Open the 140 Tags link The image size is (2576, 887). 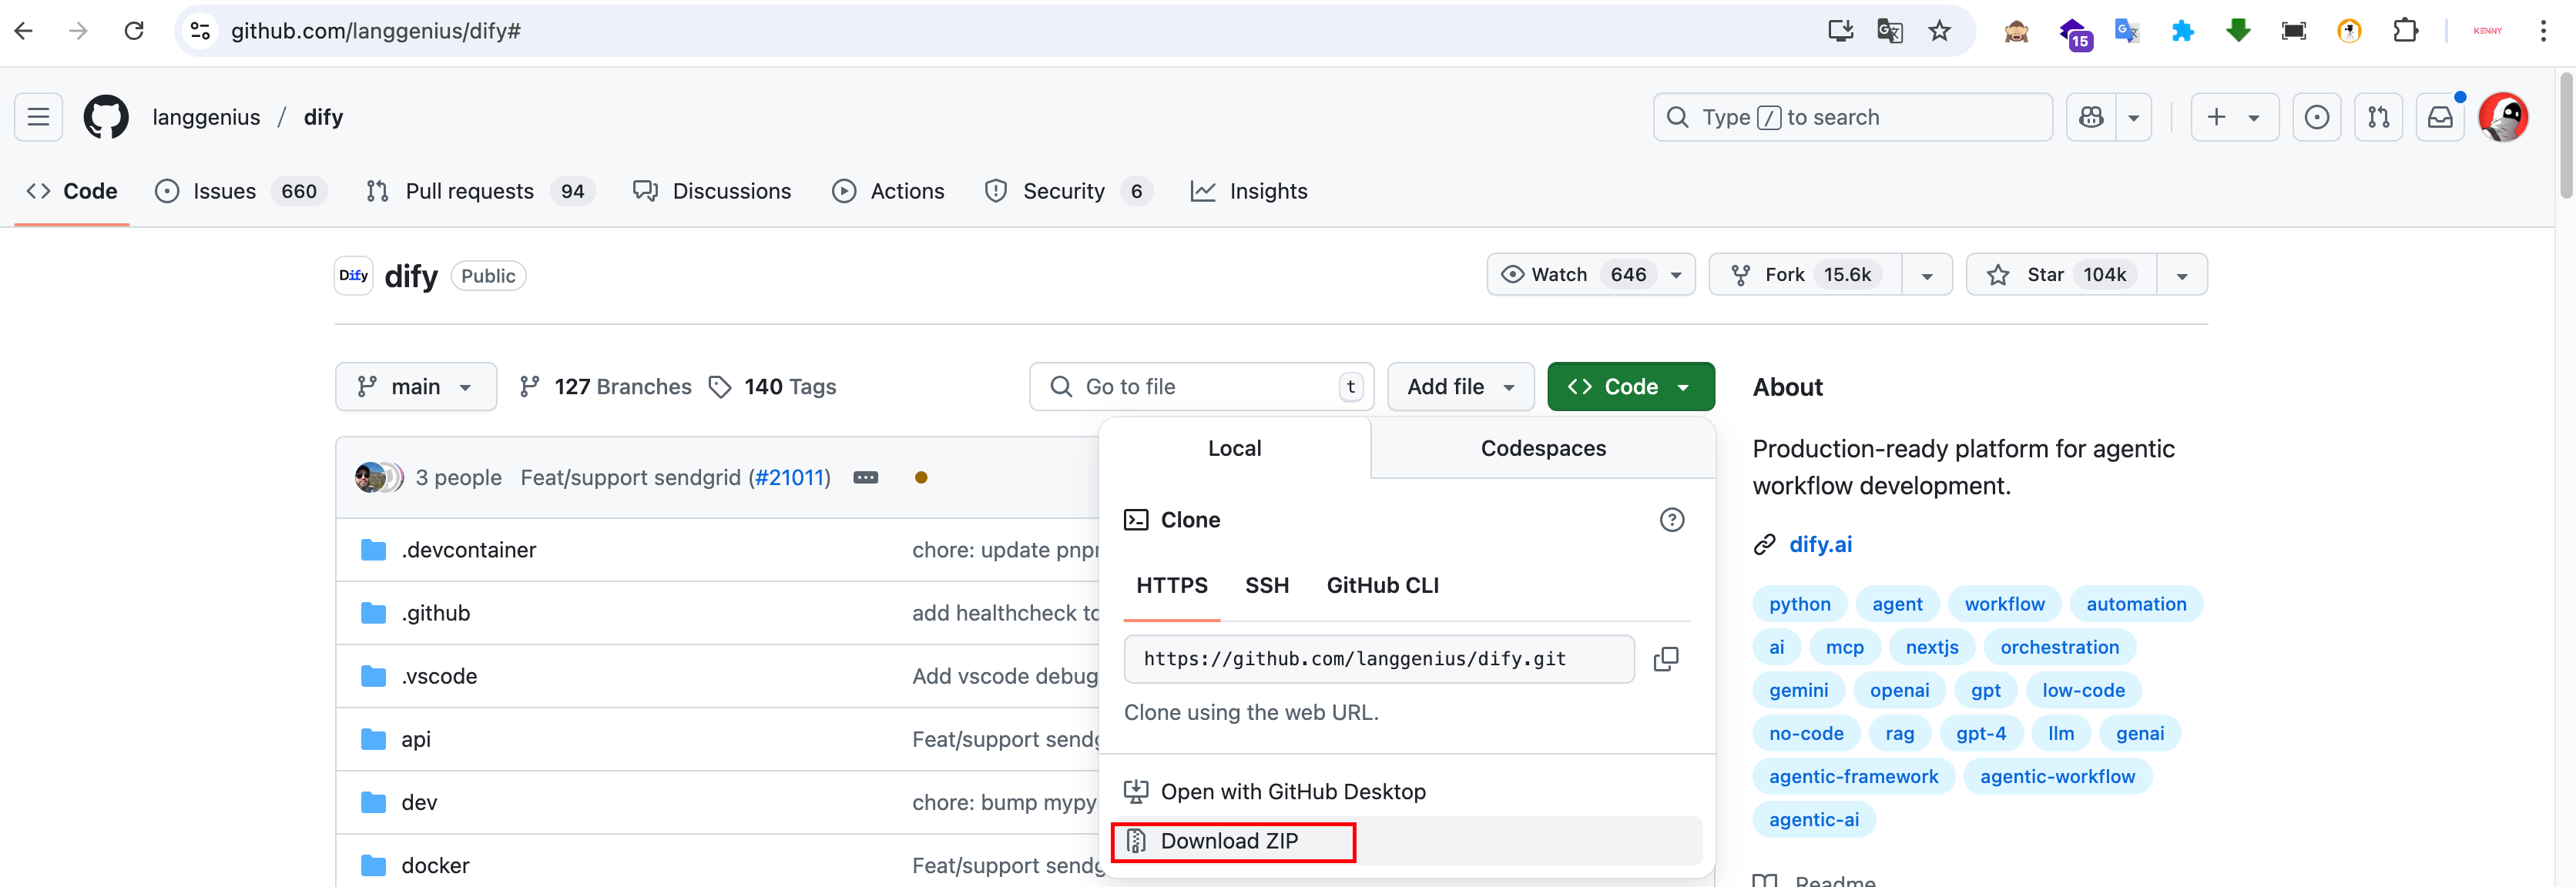773,387
